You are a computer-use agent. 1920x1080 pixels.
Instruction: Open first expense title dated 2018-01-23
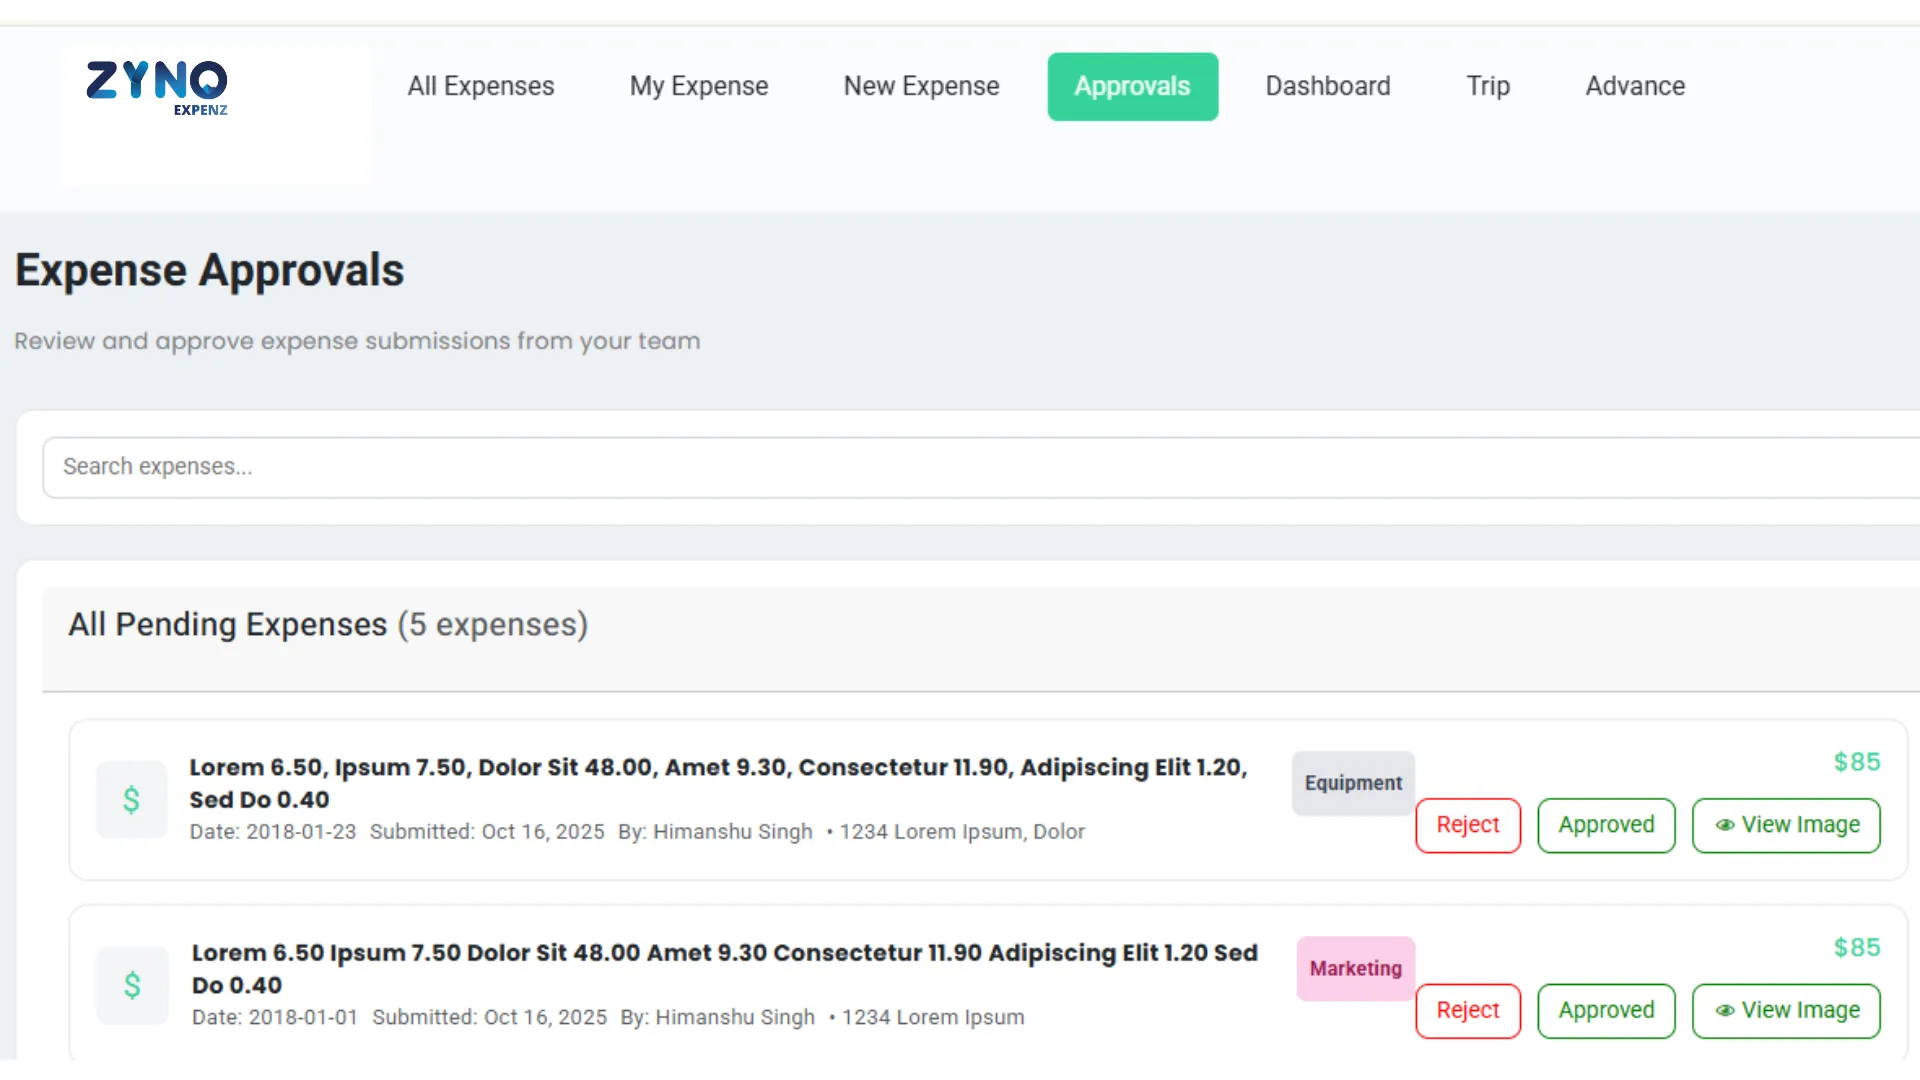pos(717,783)
